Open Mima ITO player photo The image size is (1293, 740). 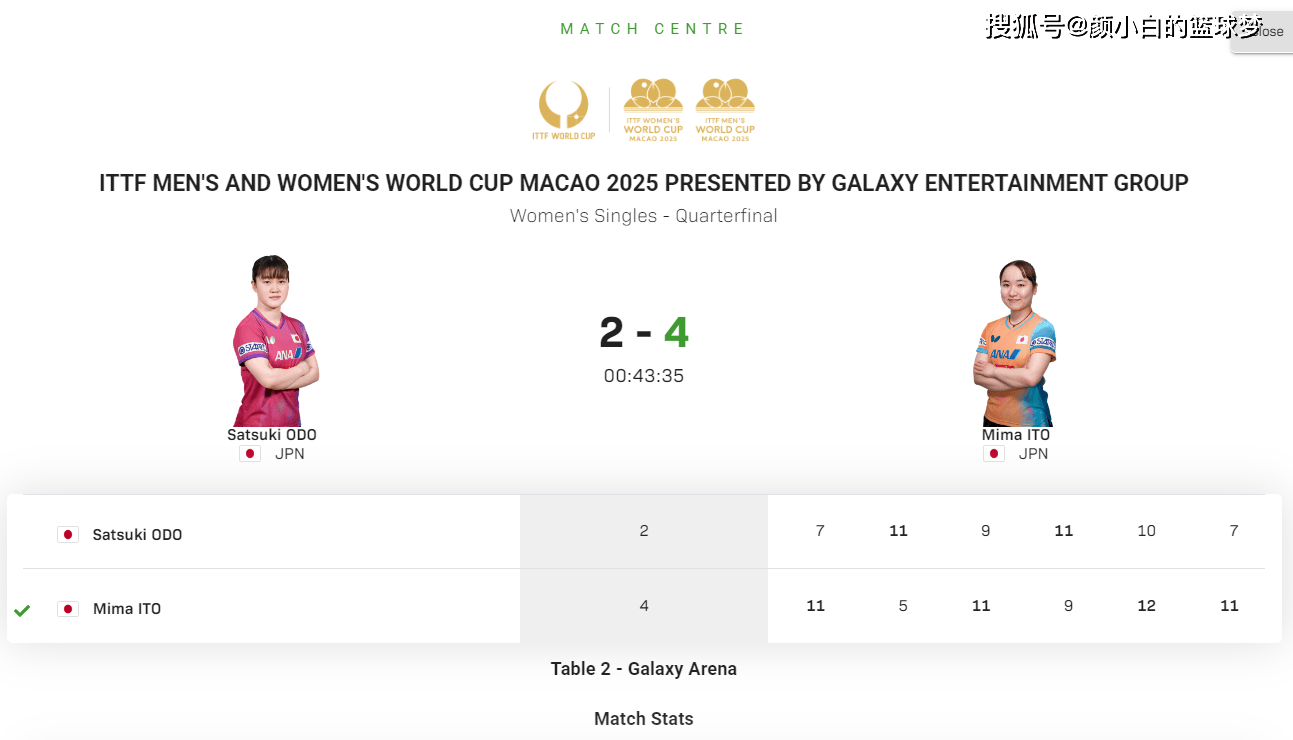[1015, 343]
